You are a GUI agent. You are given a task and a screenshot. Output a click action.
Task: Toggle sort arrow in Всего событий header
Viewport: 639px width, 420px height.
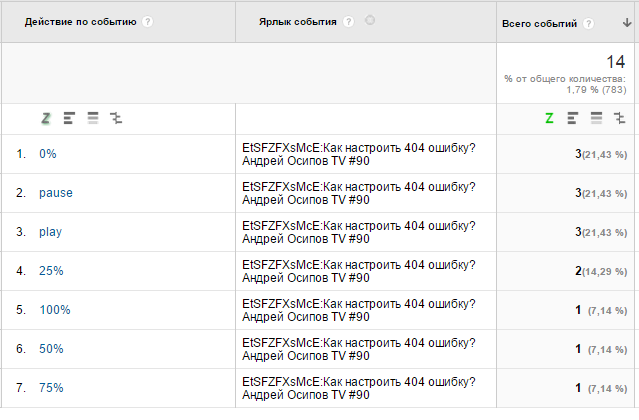626,23
